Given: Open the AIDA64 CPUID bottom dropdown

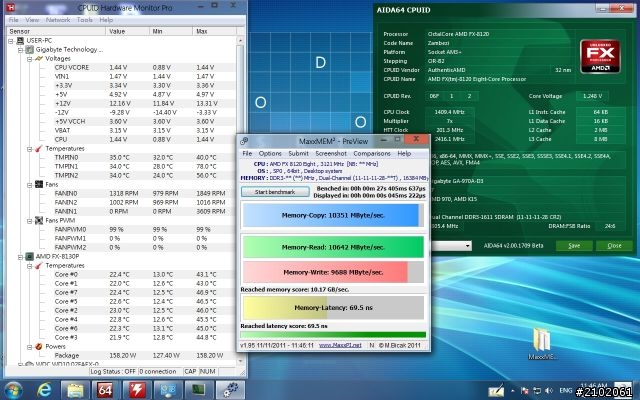Looking at the screenshot, I should click(x=467, y=246).
